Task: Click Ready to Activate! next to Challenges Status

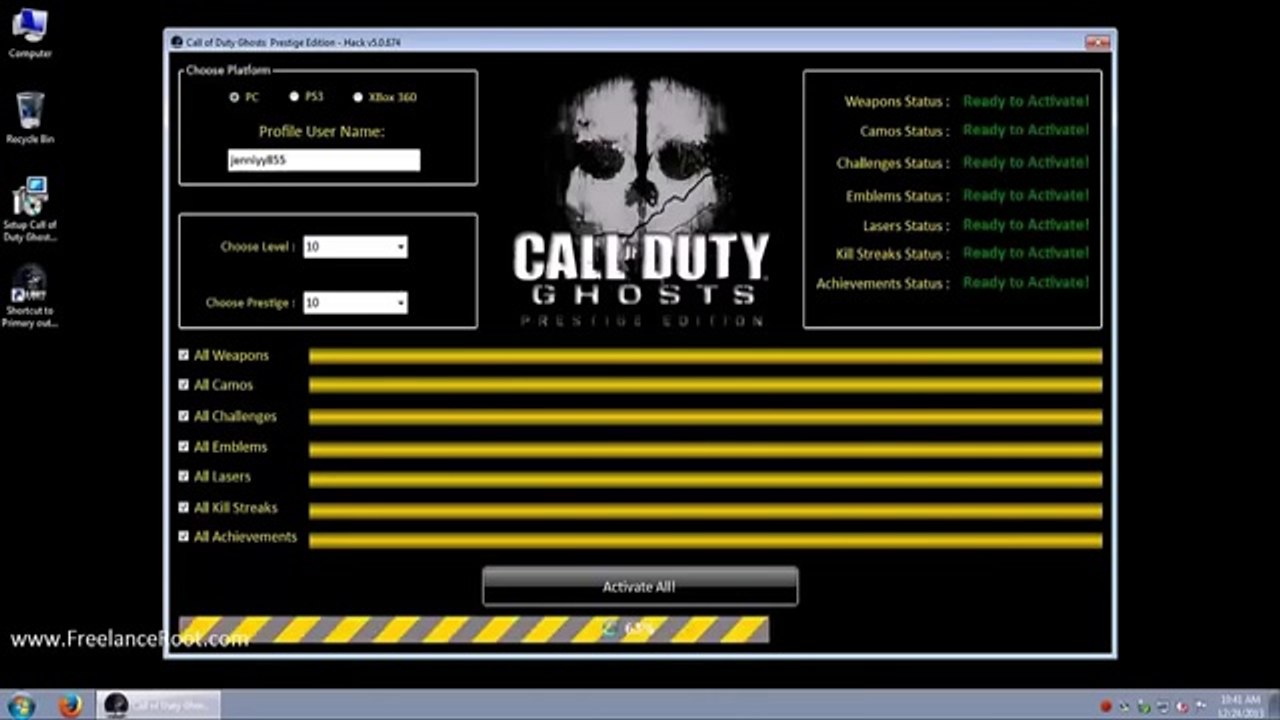Action: [1025, 162]
